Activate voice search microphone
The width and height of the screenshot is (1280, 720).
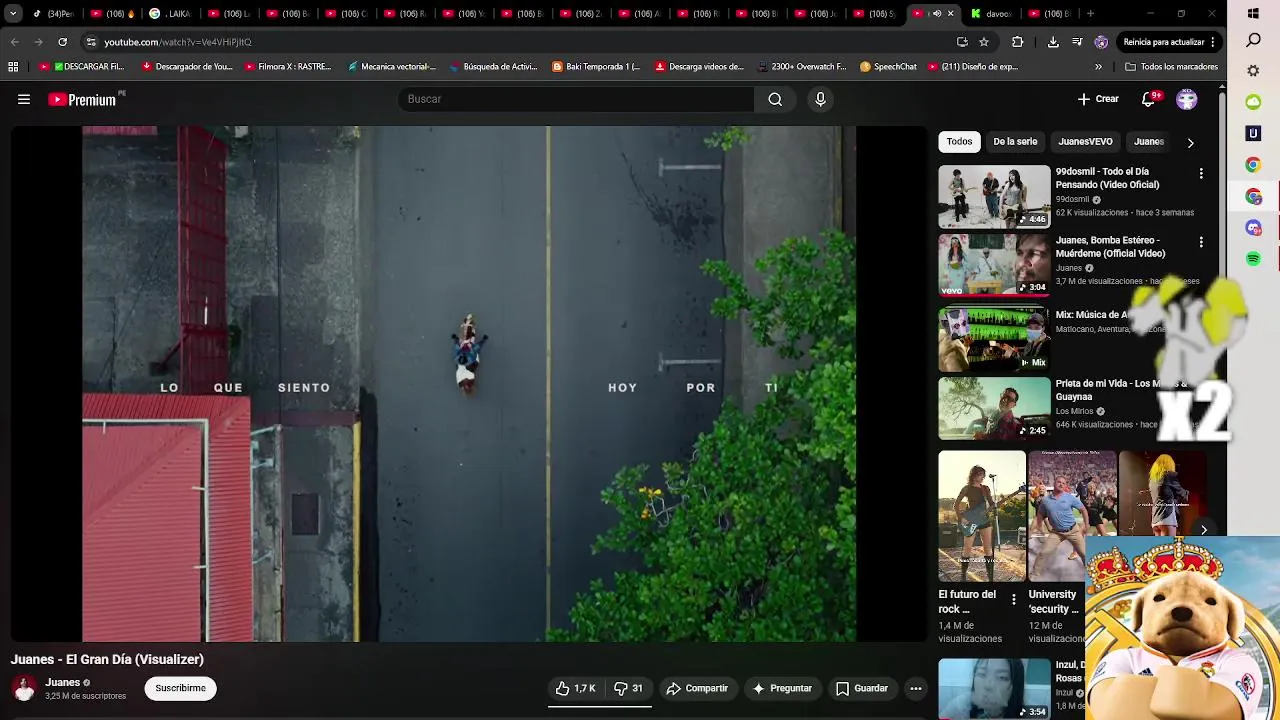[820, 99]
